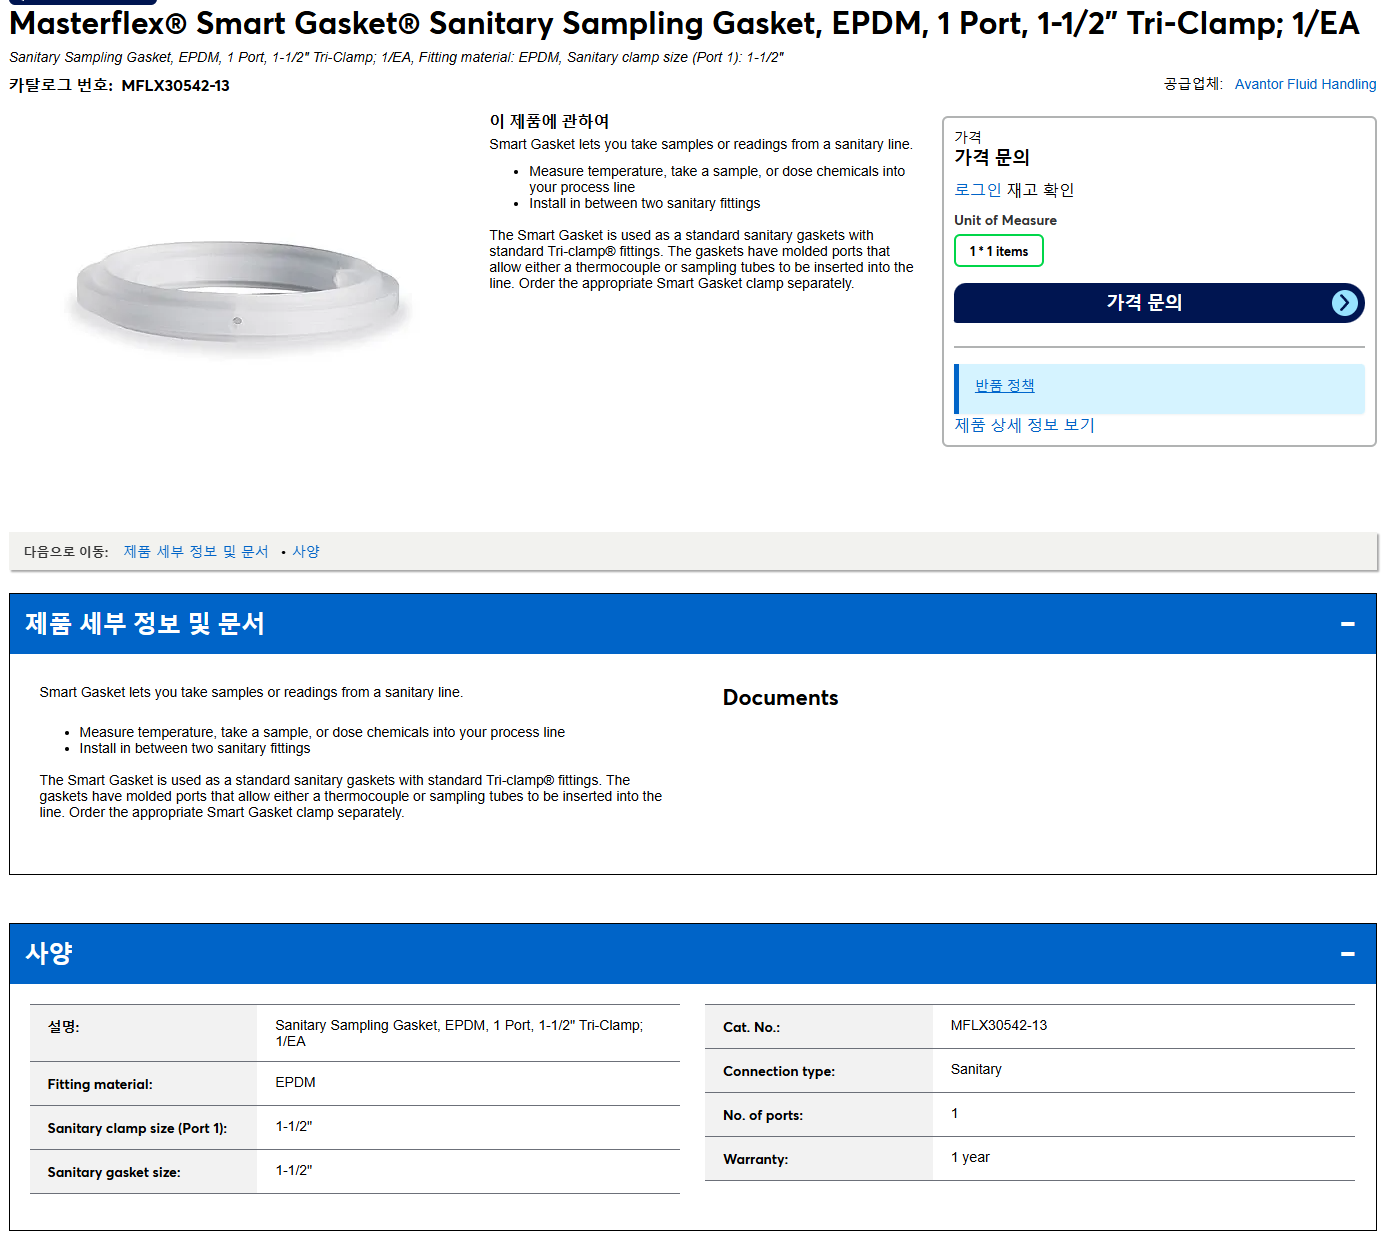Jump to 제품 세부 정보 및 문서 anchor
1384x1251 pixels.
click(196, 552)
